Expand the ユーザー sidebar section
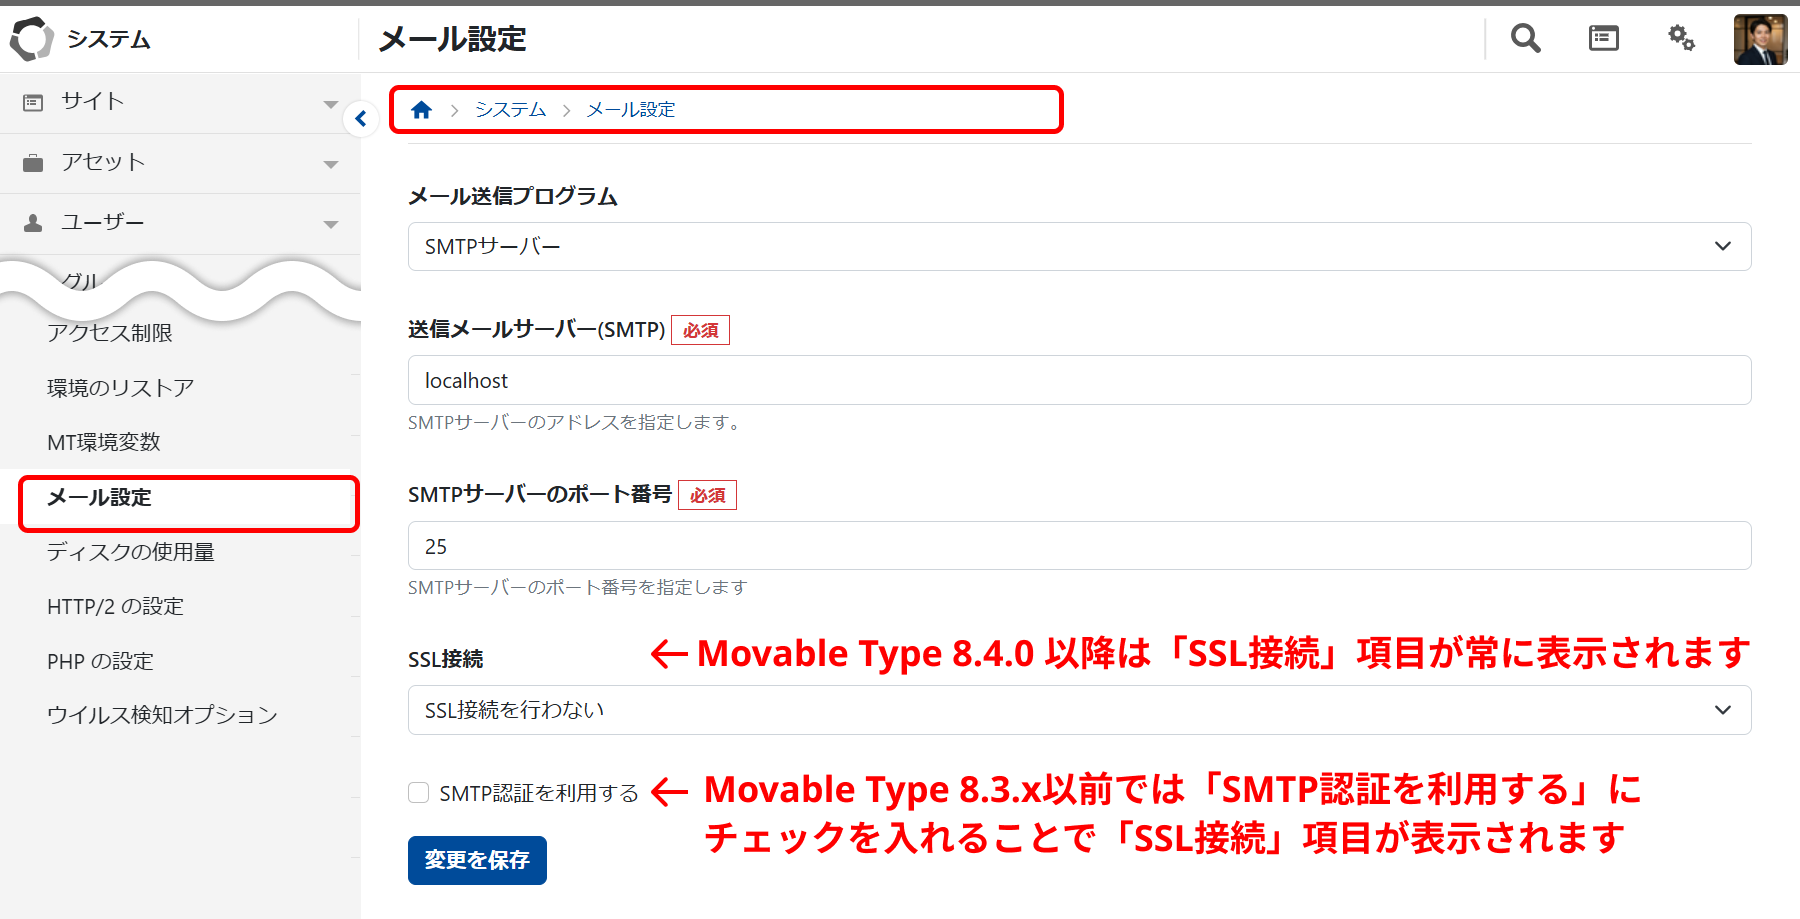 pos(330,223)
